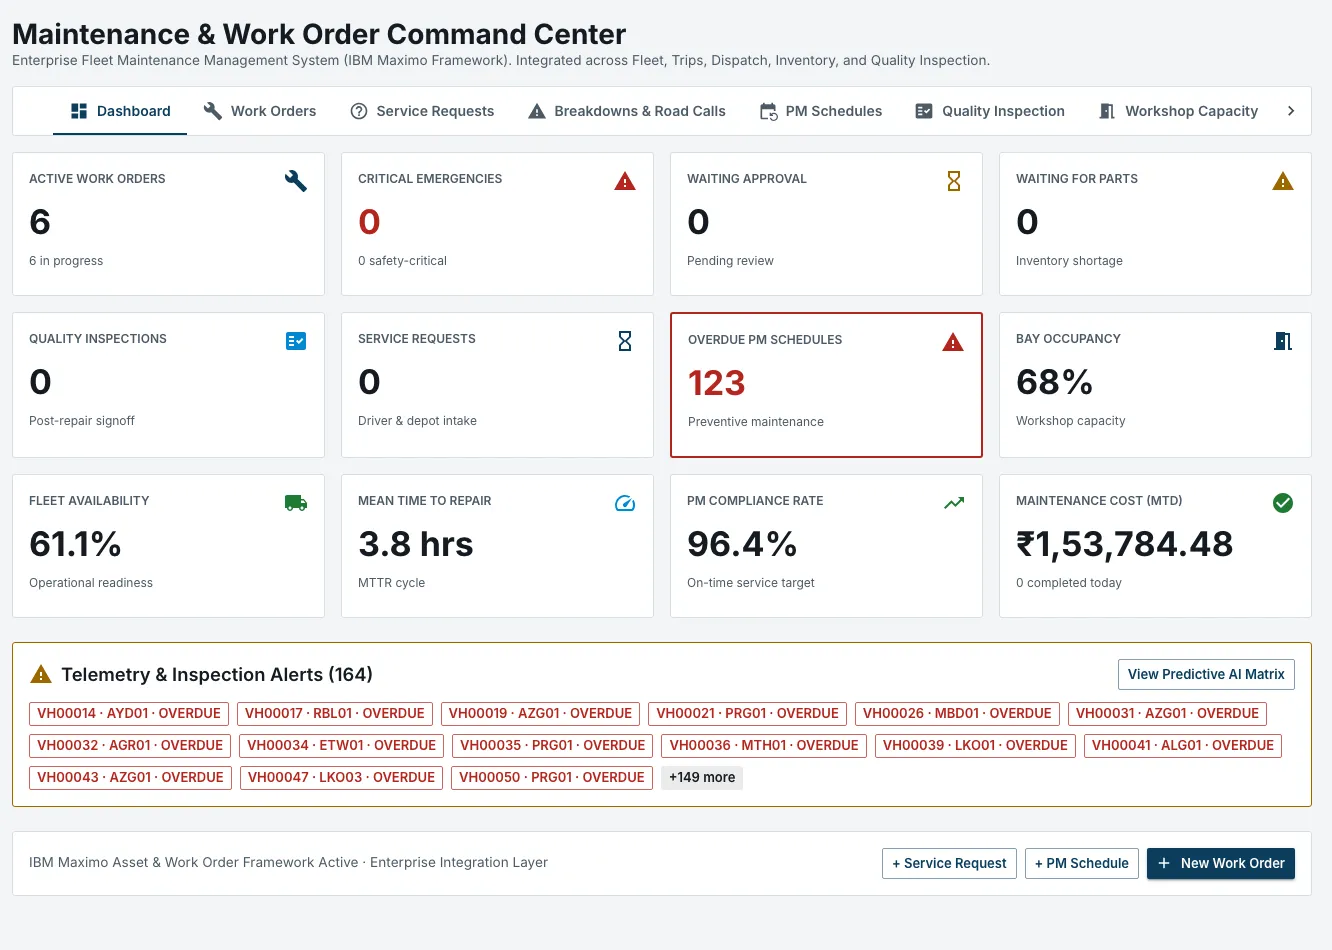Click the + Service Request button
The width and height of the screenshot is (1332, 950).
[x=949, y=863]
